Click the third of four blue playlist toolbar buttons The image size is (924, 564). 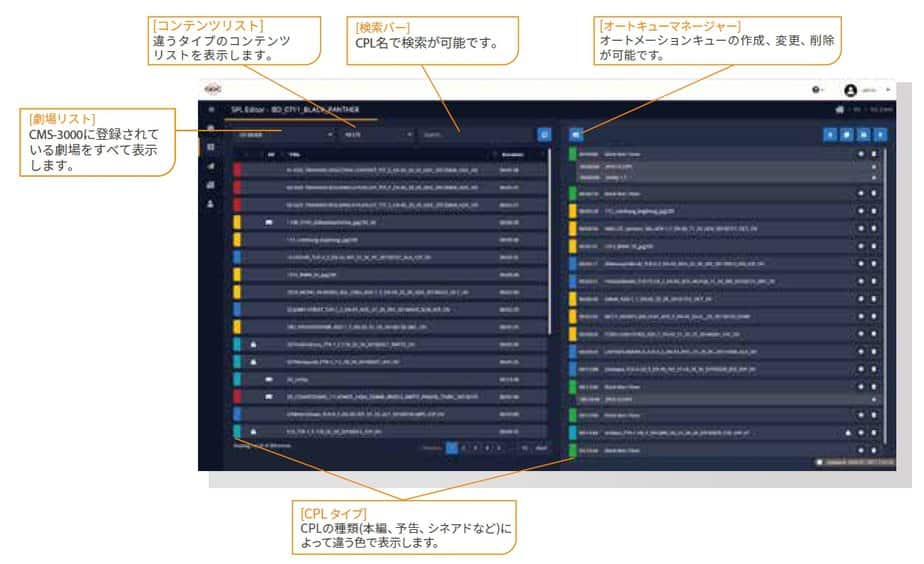point(863,135)
